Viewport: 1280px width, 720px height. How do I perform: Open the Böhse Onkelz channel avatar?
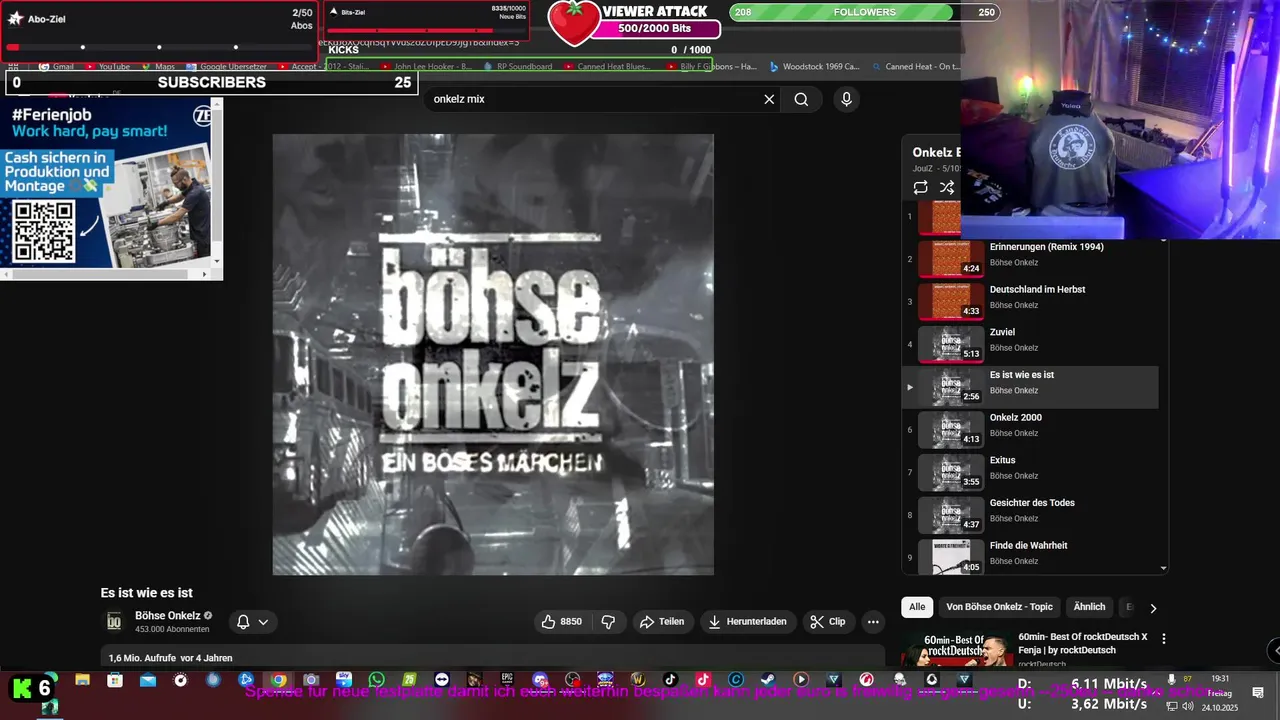114,621
